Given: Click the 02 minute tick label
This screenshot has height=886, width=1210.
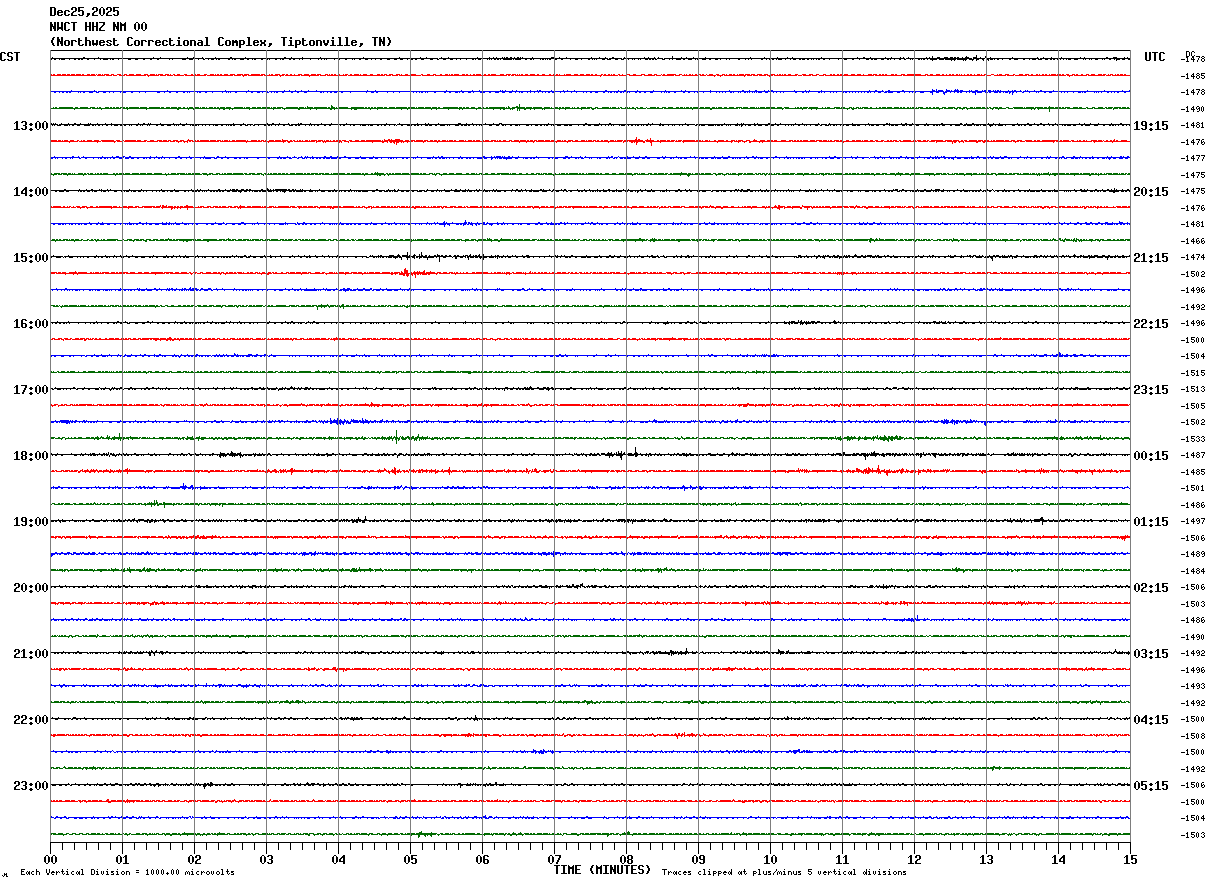Looking at the screenshot, I should point(194,859).
